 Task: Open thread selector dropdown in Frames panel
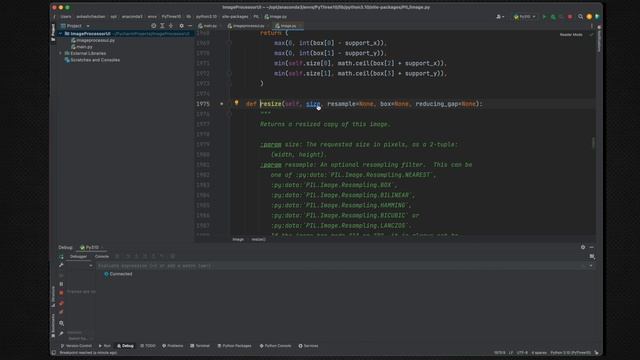91,266
